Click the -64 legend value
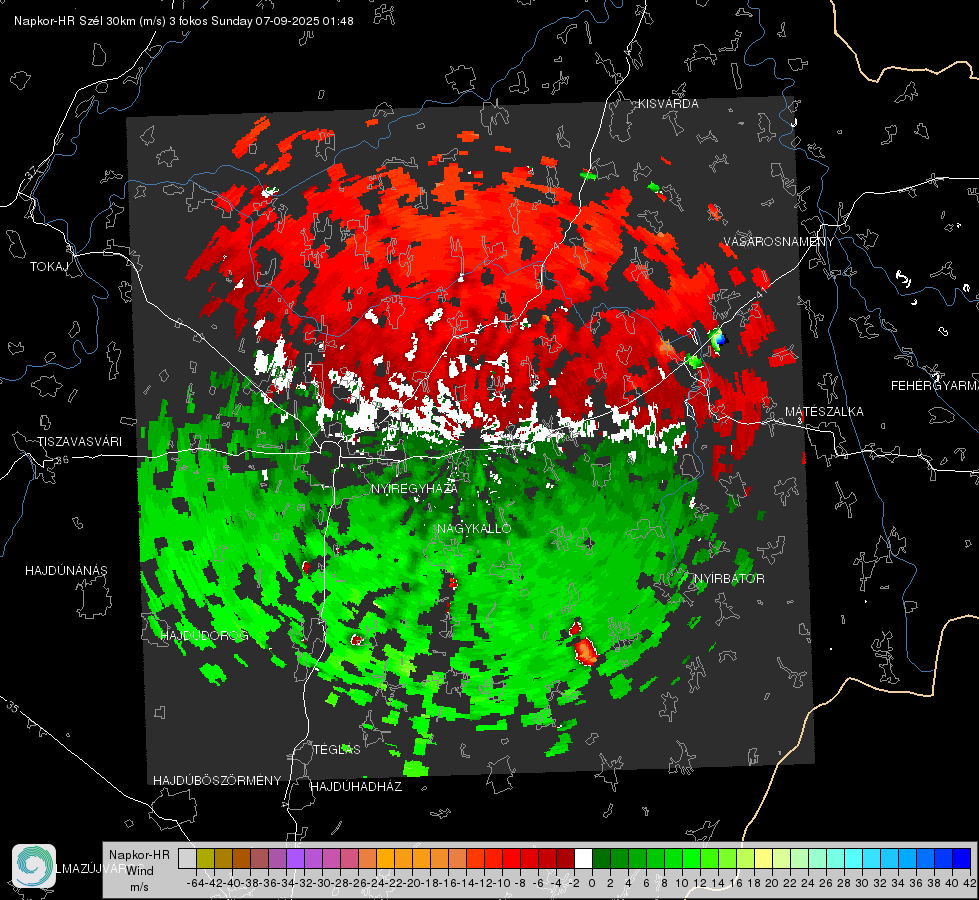This screenshot has width=979, height=900. [x=196, y=883]
